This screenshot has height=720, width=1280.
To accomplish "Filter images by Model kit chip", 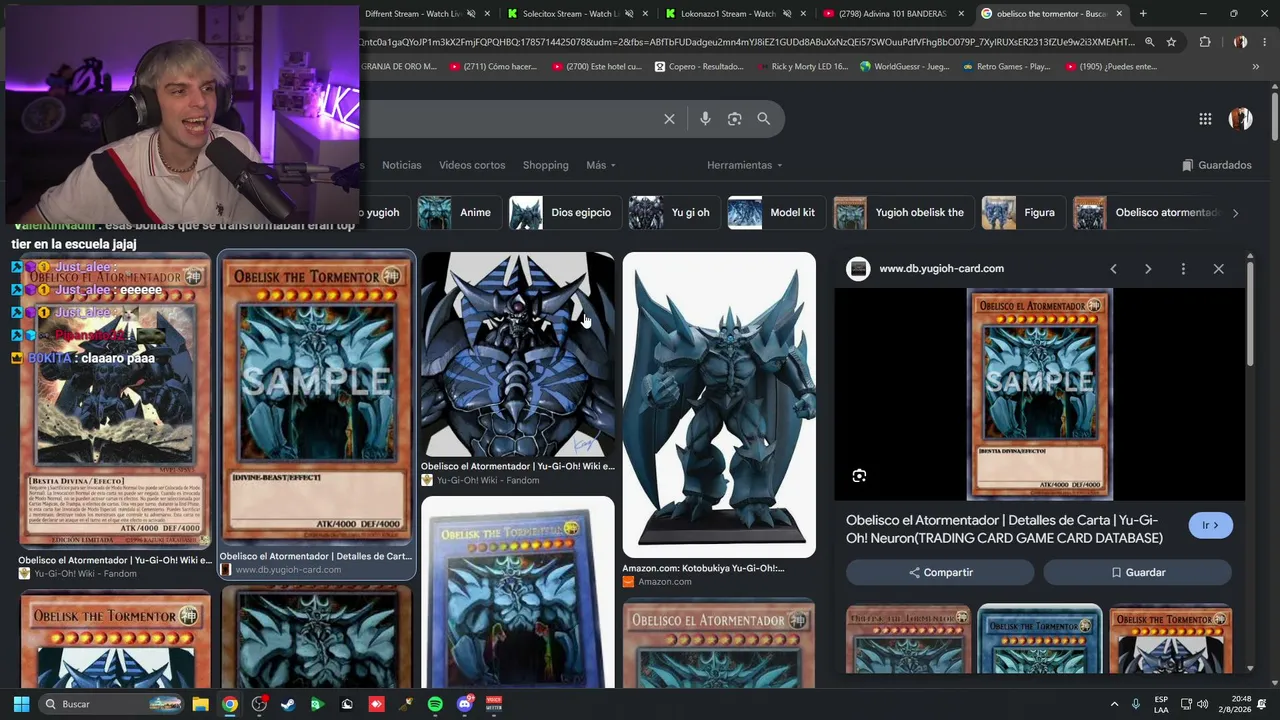I will coord(775,212).
